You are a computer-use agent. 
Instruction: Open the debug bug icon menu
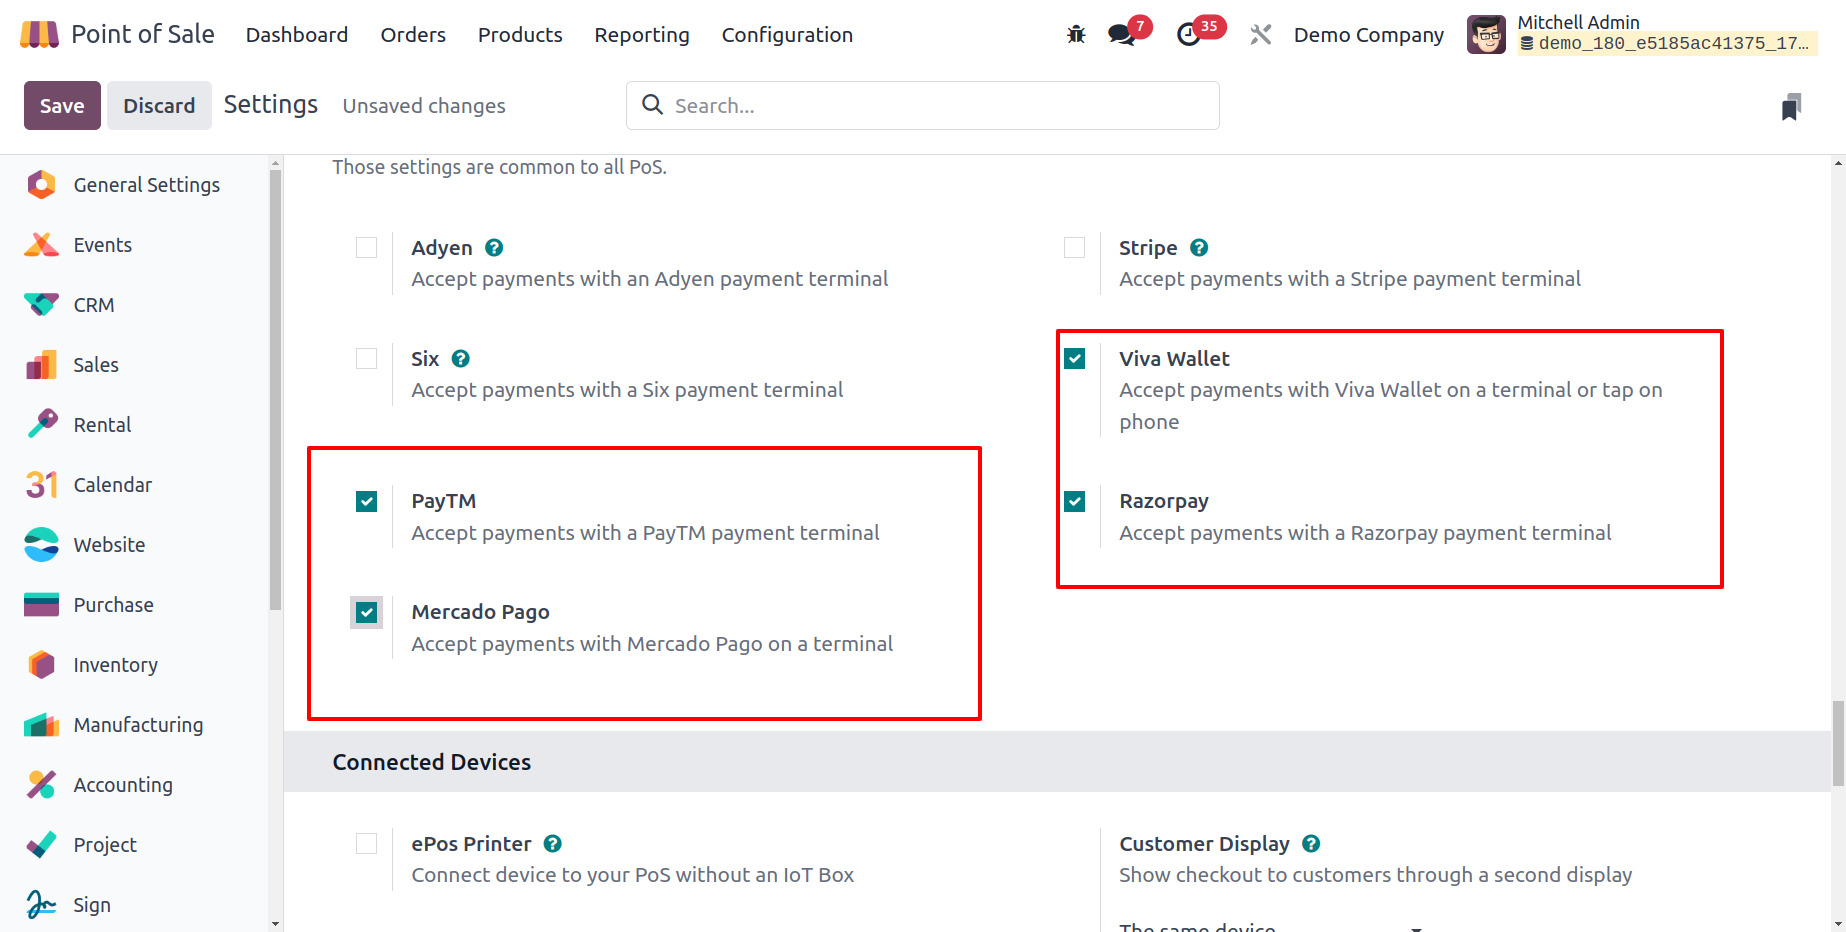point(1076,35)
